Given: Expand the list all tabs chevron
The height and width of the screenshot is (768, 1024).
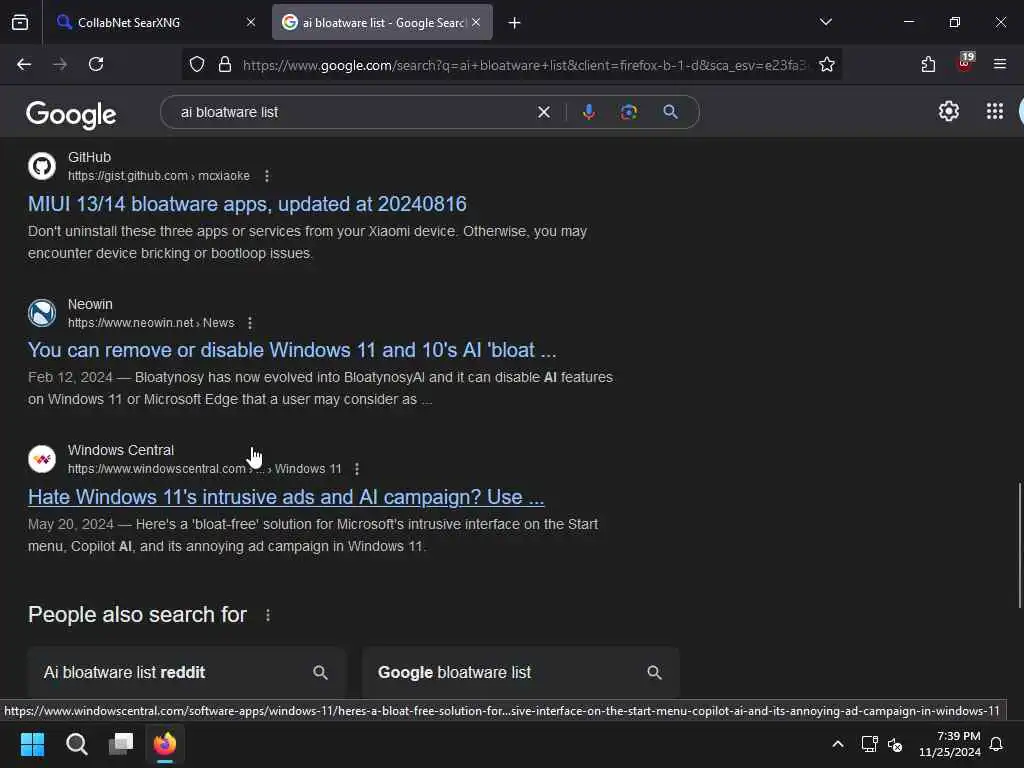Looking at the screenshot, I should [826, 22].
